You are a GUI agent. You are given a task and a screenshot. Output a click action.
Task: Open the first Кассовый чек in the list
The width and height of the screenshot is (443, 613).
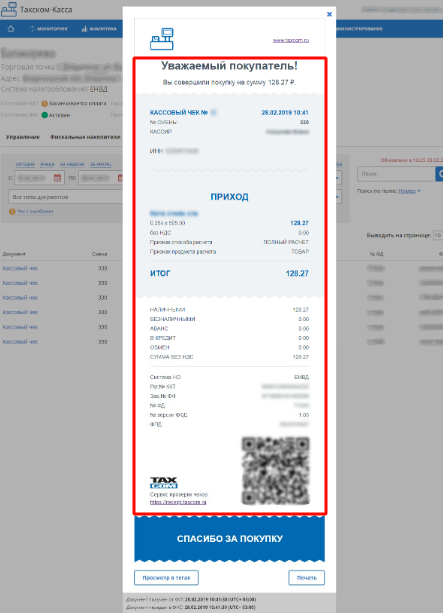tap(20, 268)
